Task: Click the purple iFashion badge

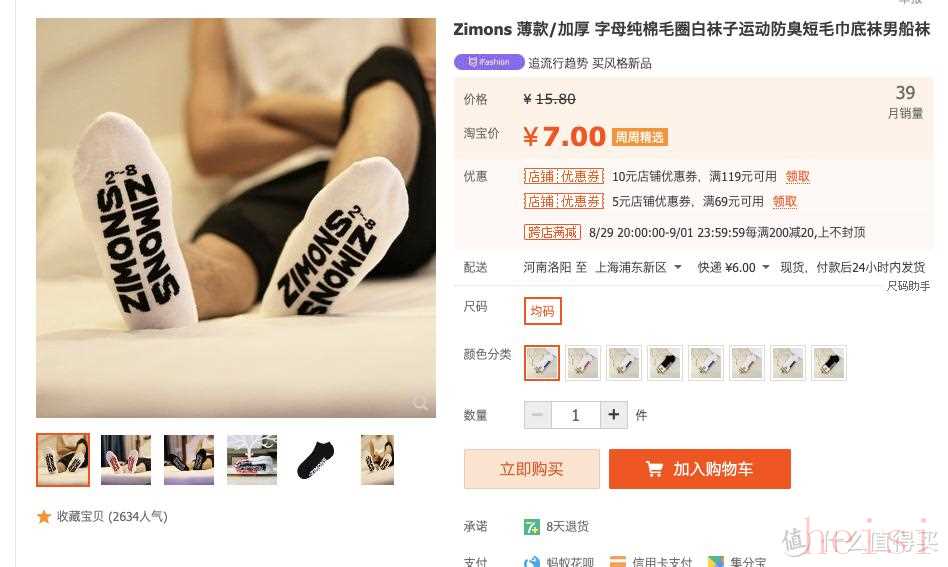Action: (489, 62)
